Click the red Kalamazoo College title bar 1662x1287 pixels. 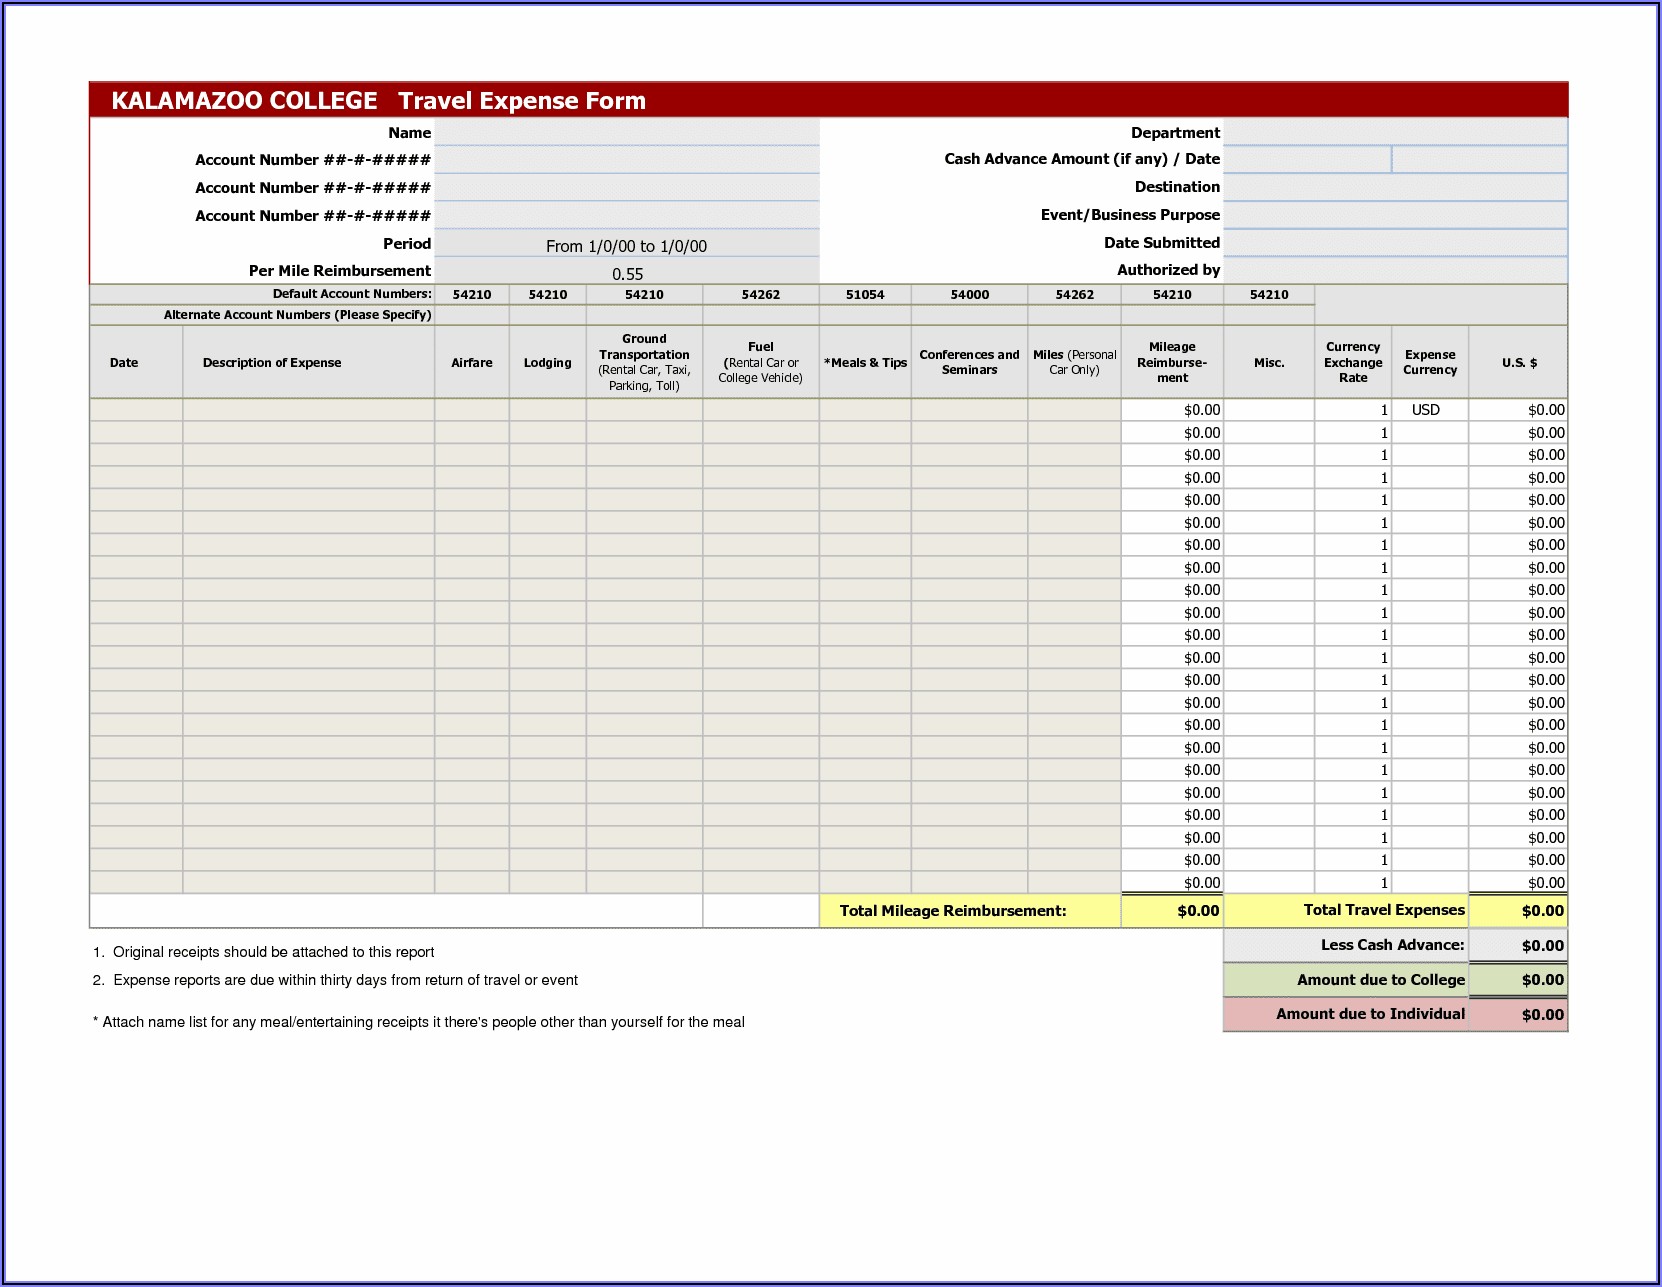[x=828, y=101]
